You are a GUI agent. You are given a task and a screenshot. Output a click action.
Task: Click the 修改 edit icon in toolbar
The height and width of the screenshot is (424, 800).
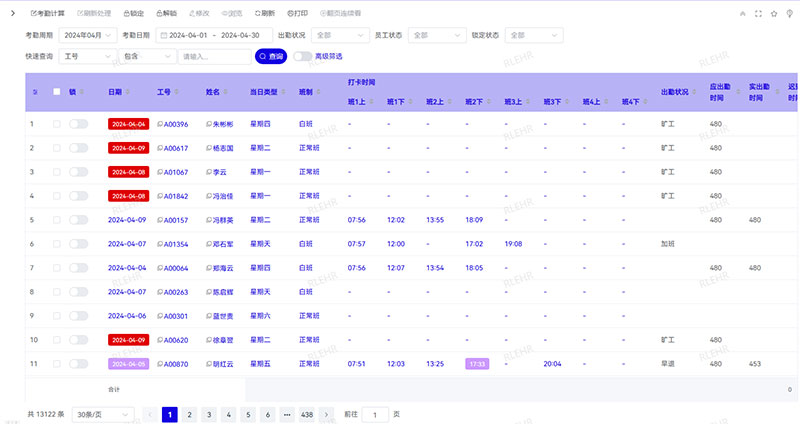192,13
